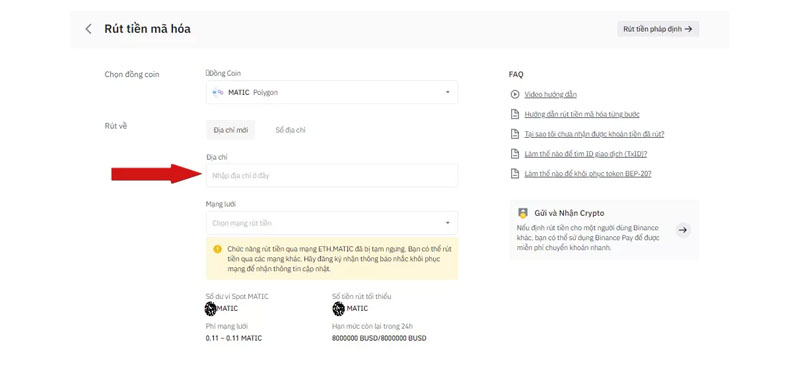This screenshot has width=800, height=365.
Task: Click the Số tiền rút tối thiểu label
Action: click(x=361, y=297)
